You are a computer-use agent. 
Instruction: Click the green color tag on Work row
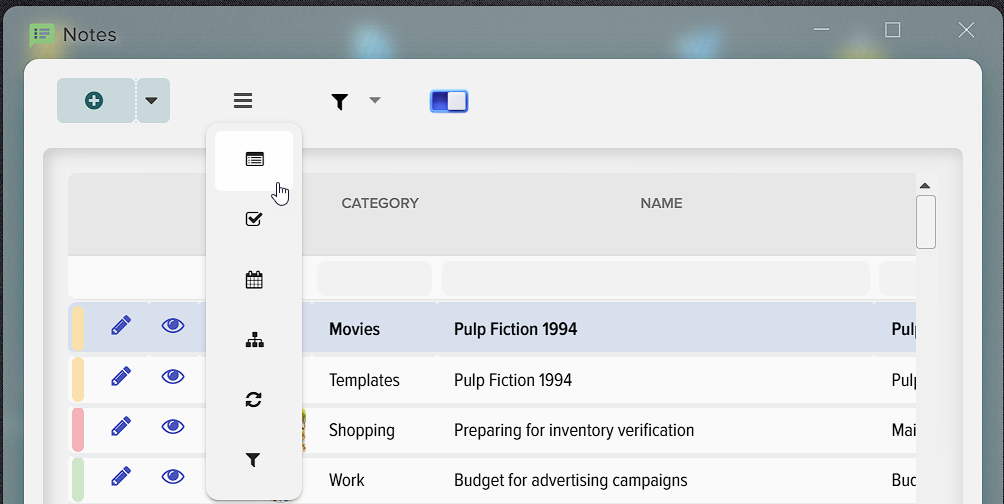[77, 480]
